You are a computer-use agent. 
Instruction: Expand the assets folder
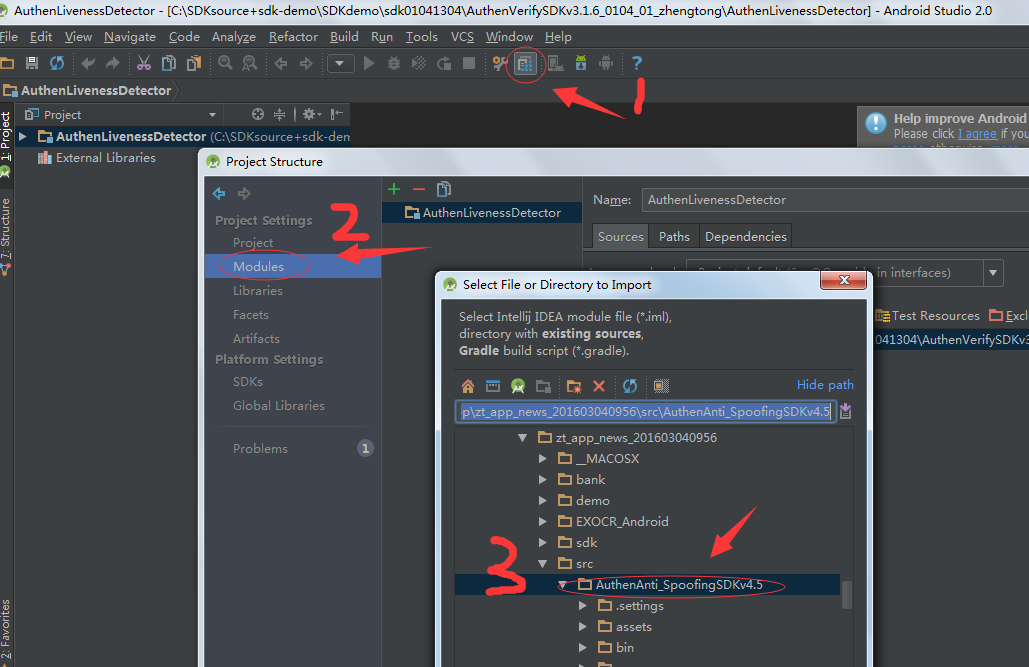[x=584, y=627]
